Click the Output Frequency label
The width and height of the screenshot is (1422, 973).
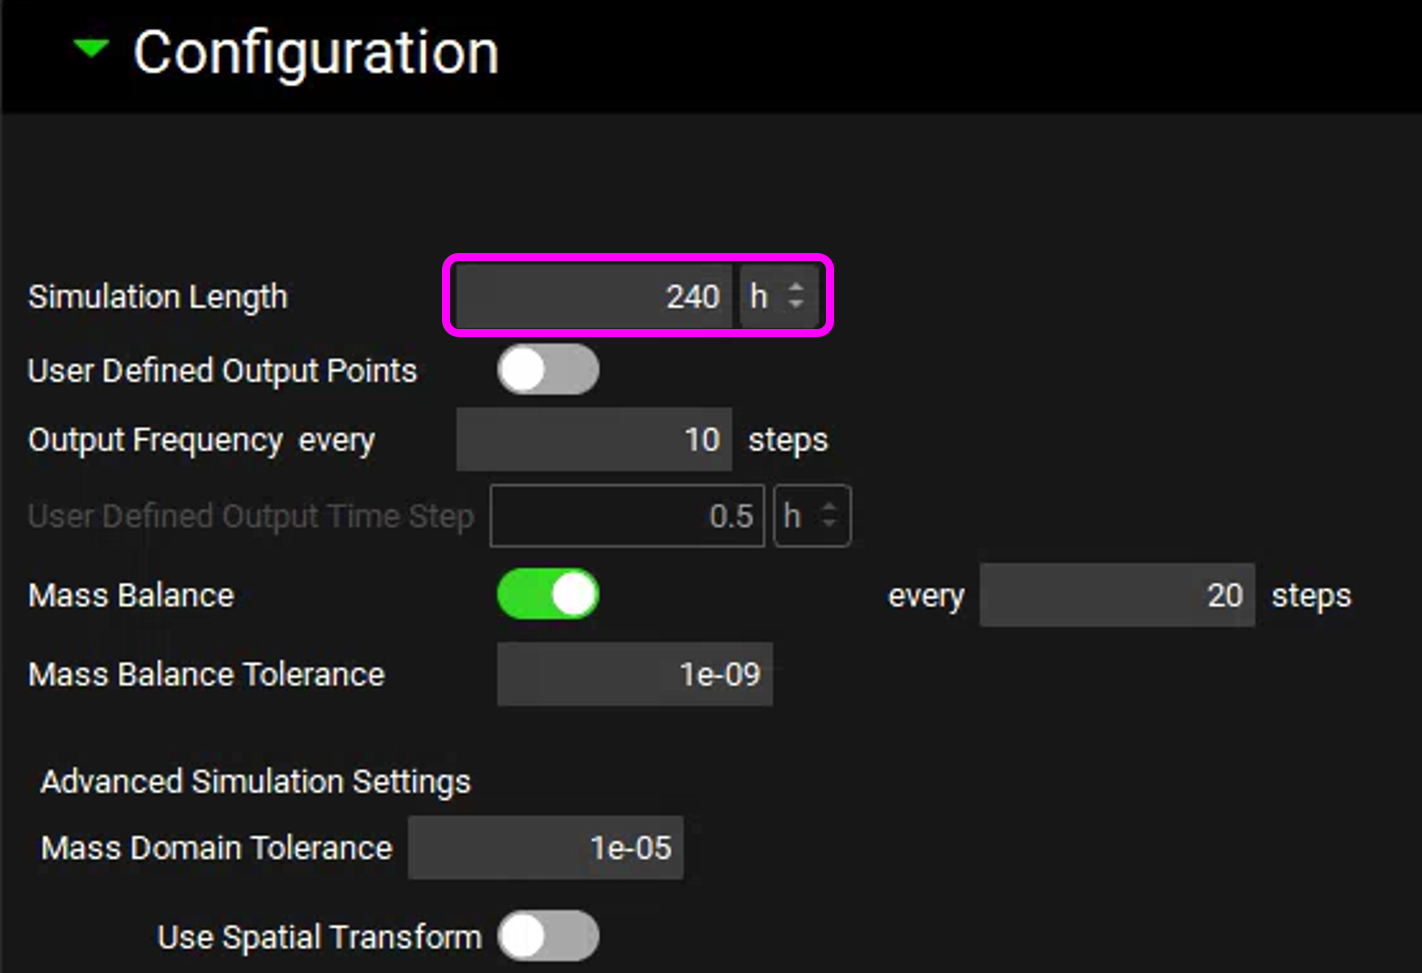[156, 440]
